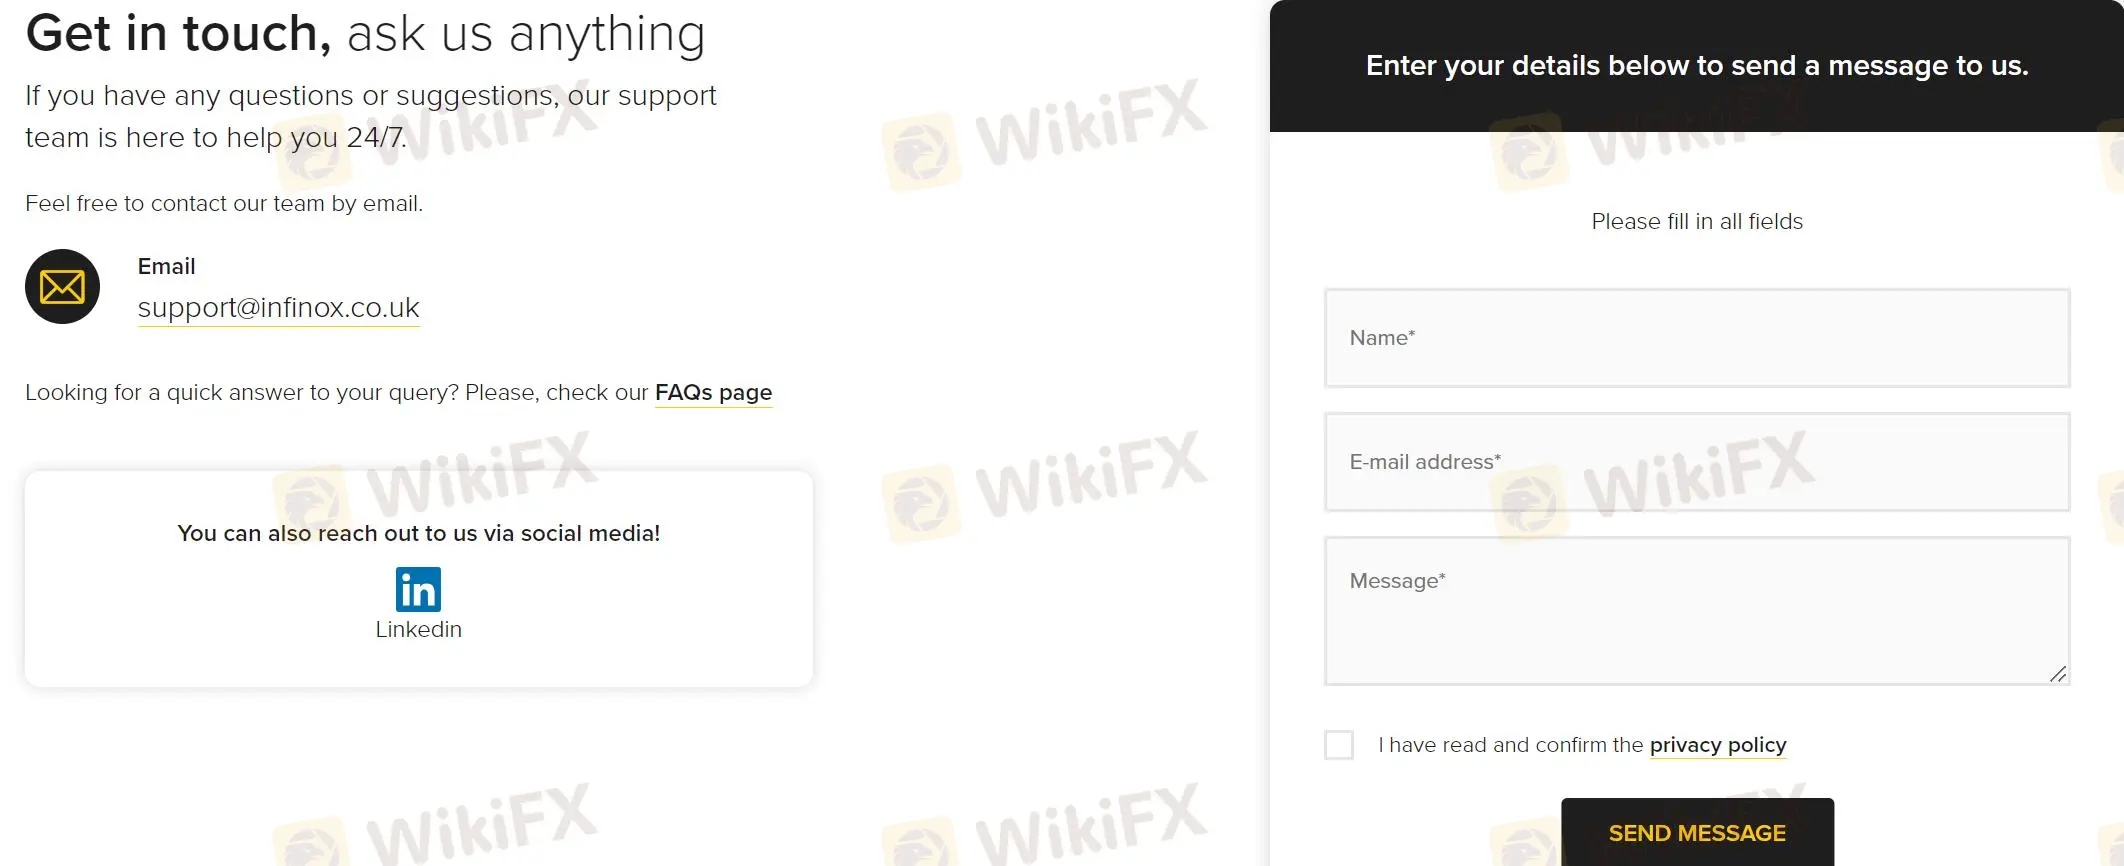Click the message box resize handle
Screen dimensions: 2124x866
pos(2057,674)
